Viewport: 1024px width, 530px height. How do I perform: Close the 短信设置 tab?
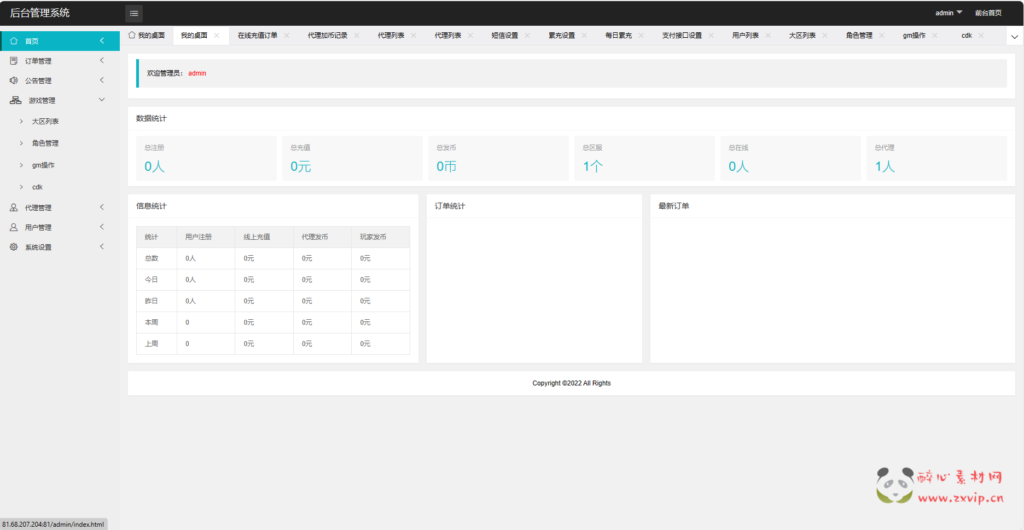[527, 35]
